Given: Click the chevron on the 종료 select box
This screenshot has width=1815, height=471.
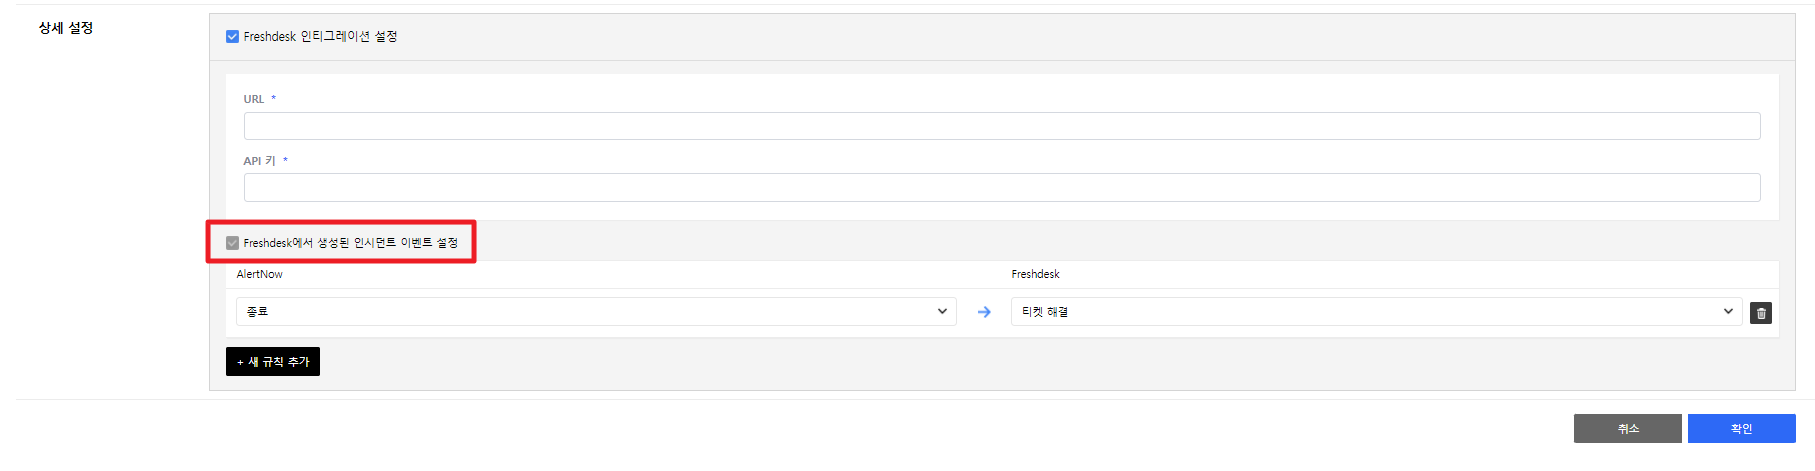Looking at the screenshot, I should 942,312.
